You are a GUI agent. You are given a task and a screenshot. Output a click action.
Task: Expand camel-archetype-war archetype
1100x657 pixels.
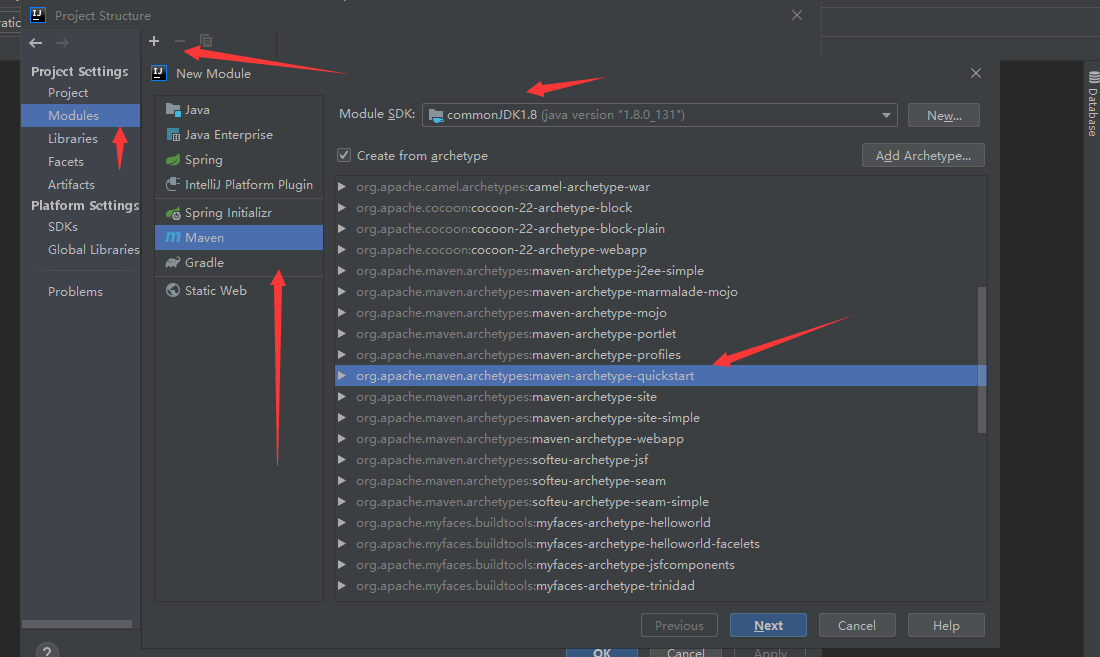pyautogui.click(x=342, y=187)
